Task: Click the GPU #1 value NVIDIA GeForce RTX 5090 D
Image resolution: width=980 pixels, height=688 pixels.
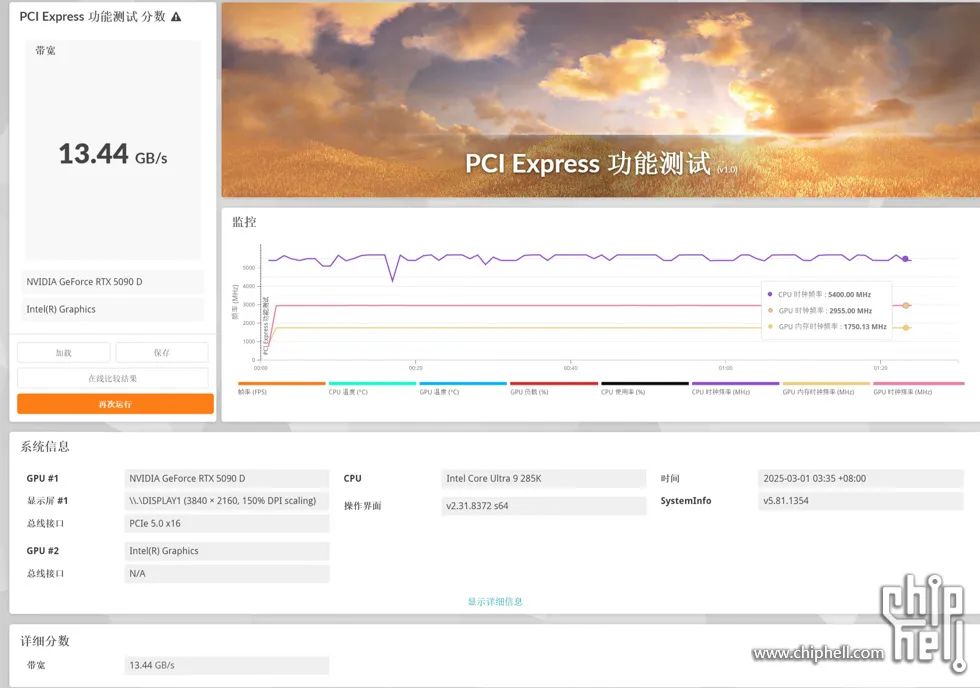Action: (x=227, y=479)
